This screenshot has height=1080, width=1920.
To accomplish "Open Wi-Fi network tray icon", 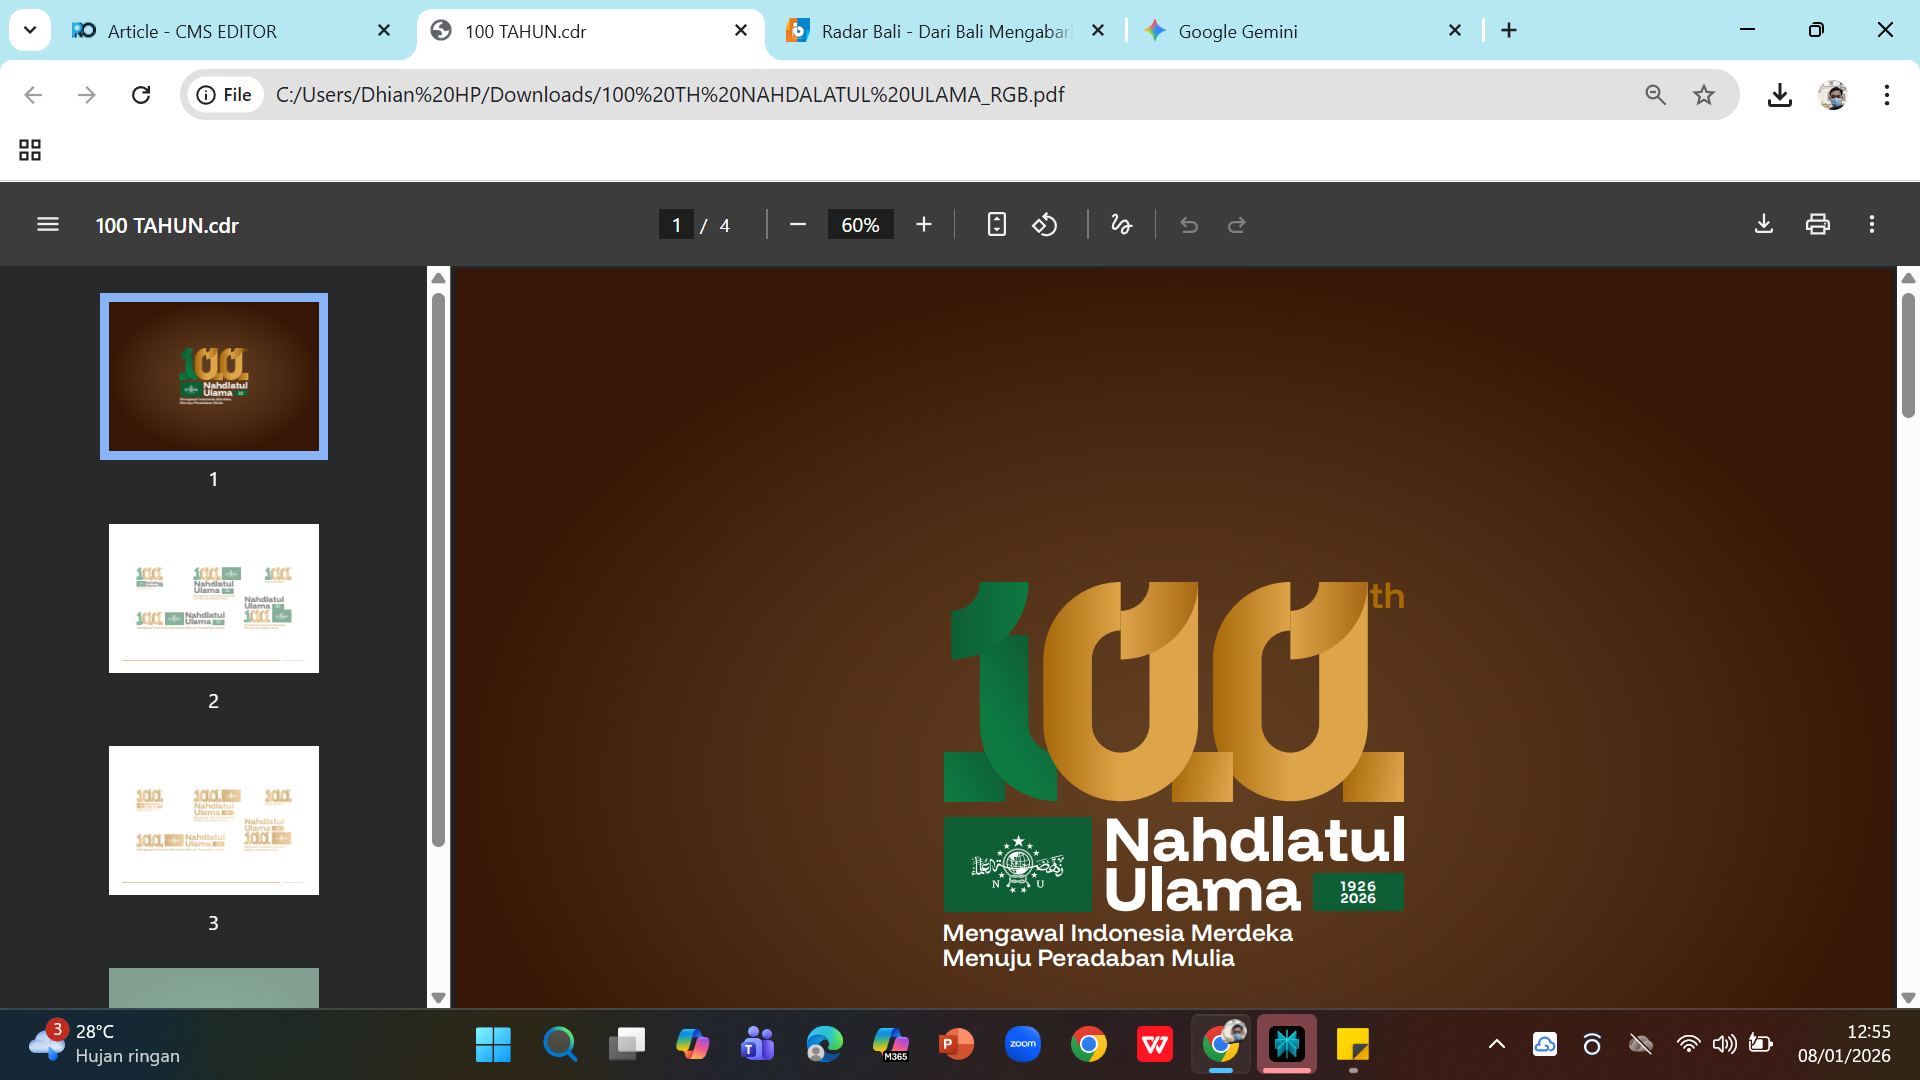I will point(1688,1045).
